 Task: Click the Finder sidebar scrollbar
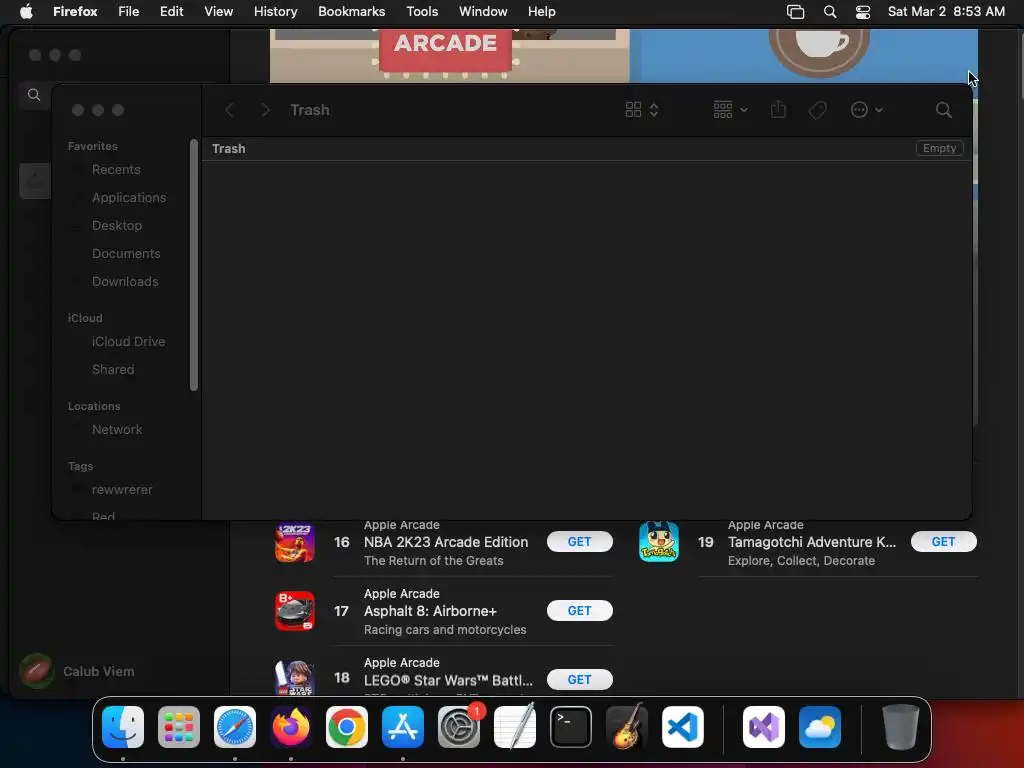point(193,265)
